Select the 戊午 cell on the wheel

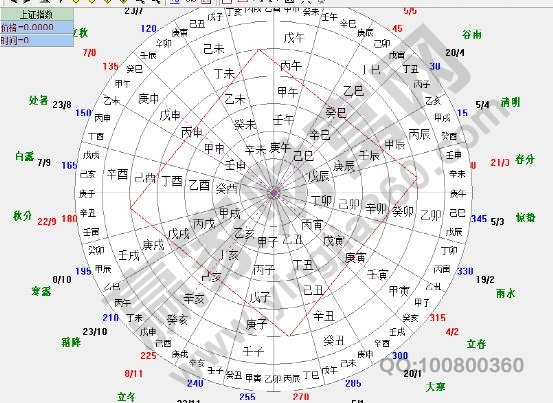(294, 38)
